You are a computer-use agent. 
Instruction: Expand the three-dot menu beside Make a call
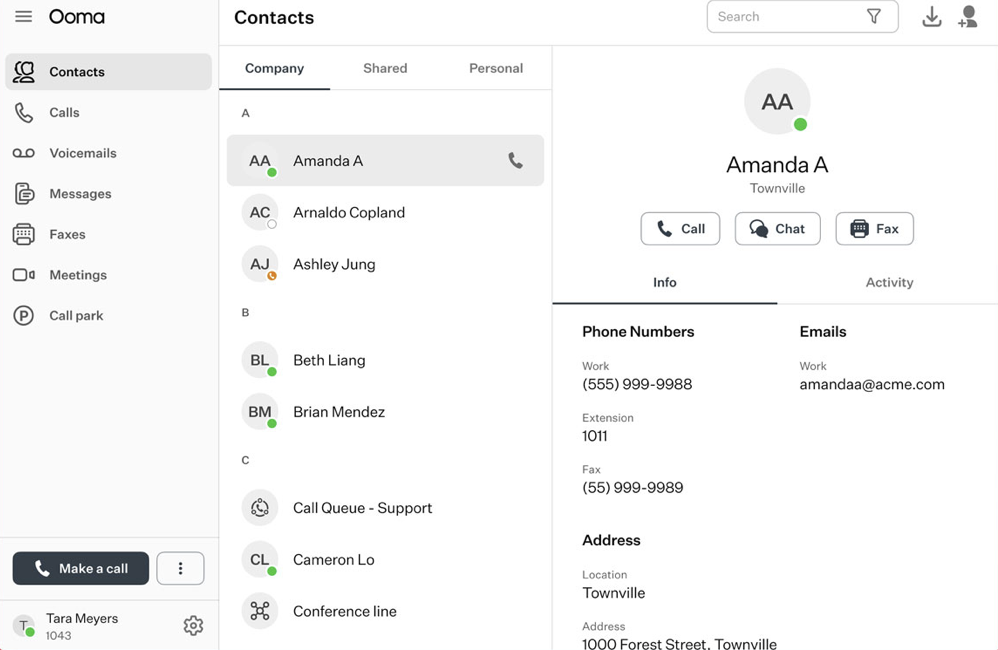180,568
